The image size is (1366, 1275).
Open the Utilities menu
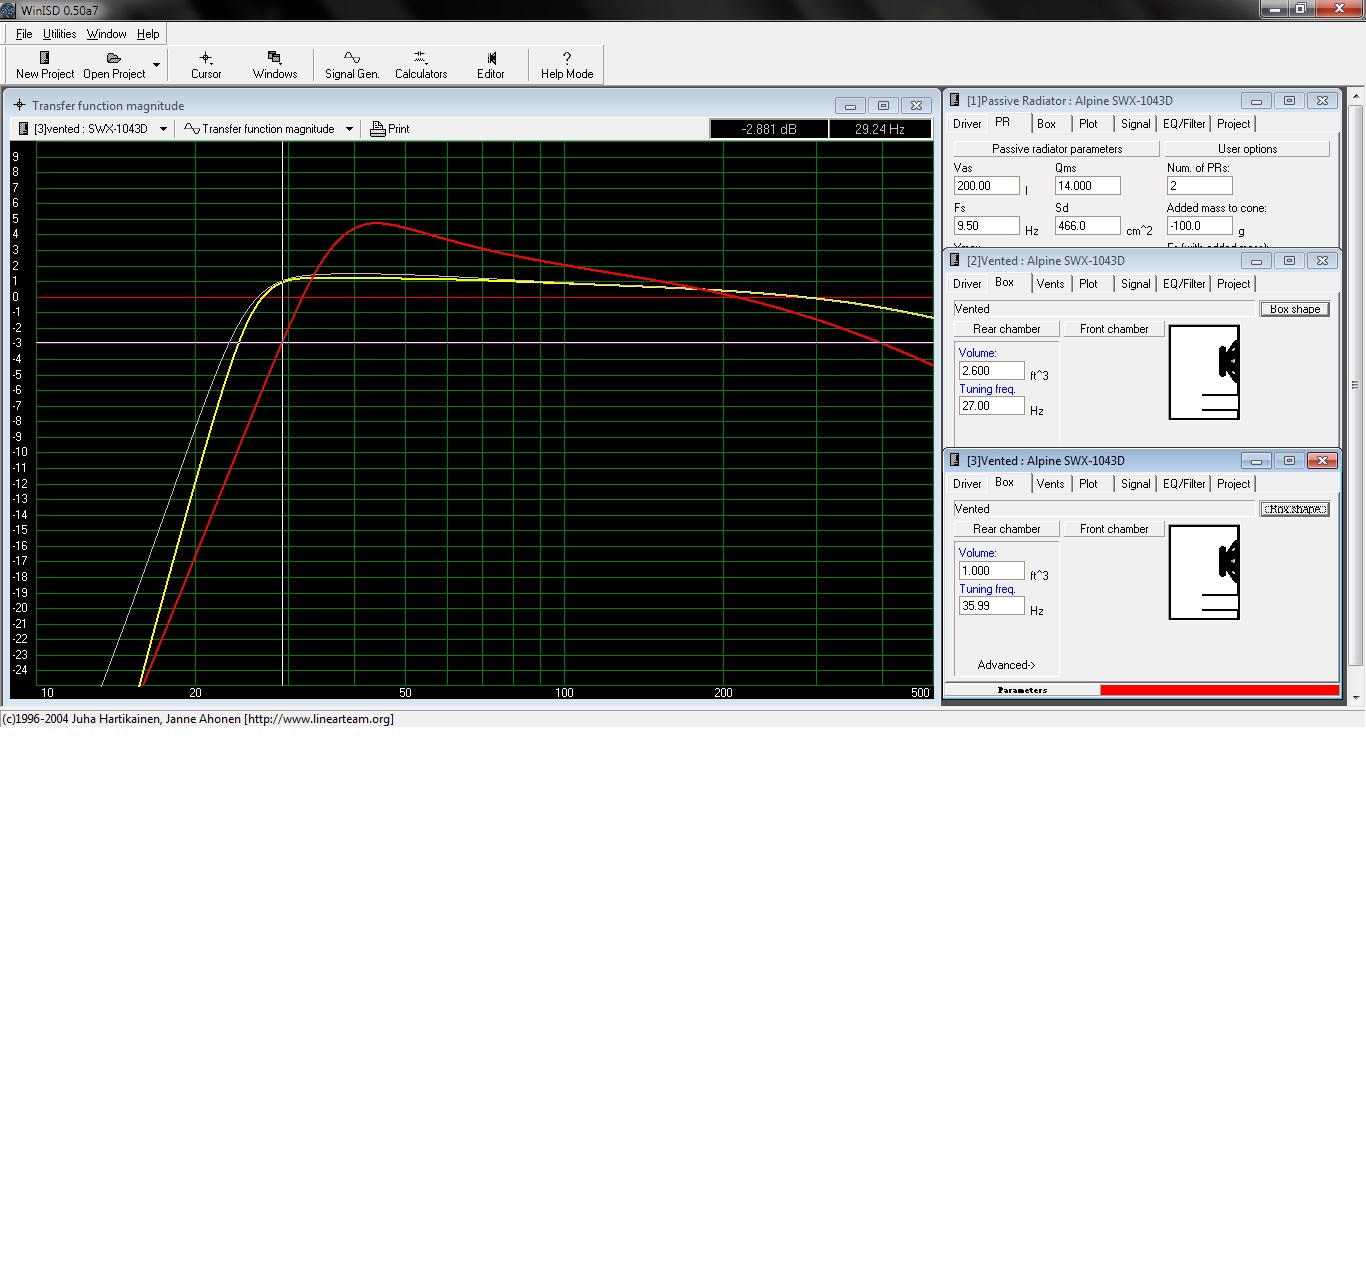[x=60, y=34]
